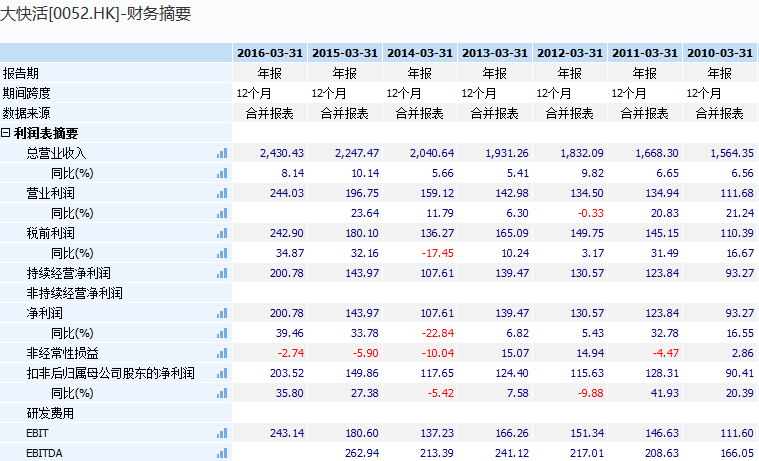
Task: Click the 研发费用 row label
Action: [x=50, y=414]
